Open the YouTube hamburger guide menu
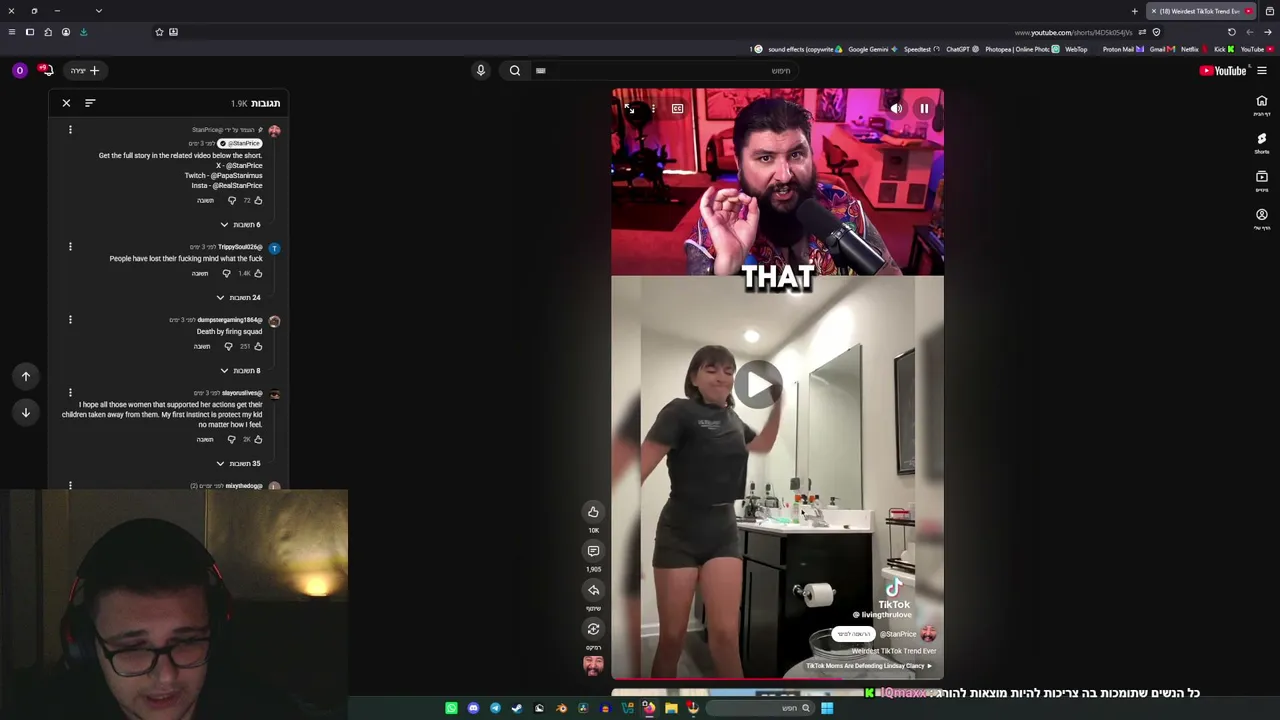This screenshot has height=720, width=1280. pyautogui.click(x=1261, y=70)
